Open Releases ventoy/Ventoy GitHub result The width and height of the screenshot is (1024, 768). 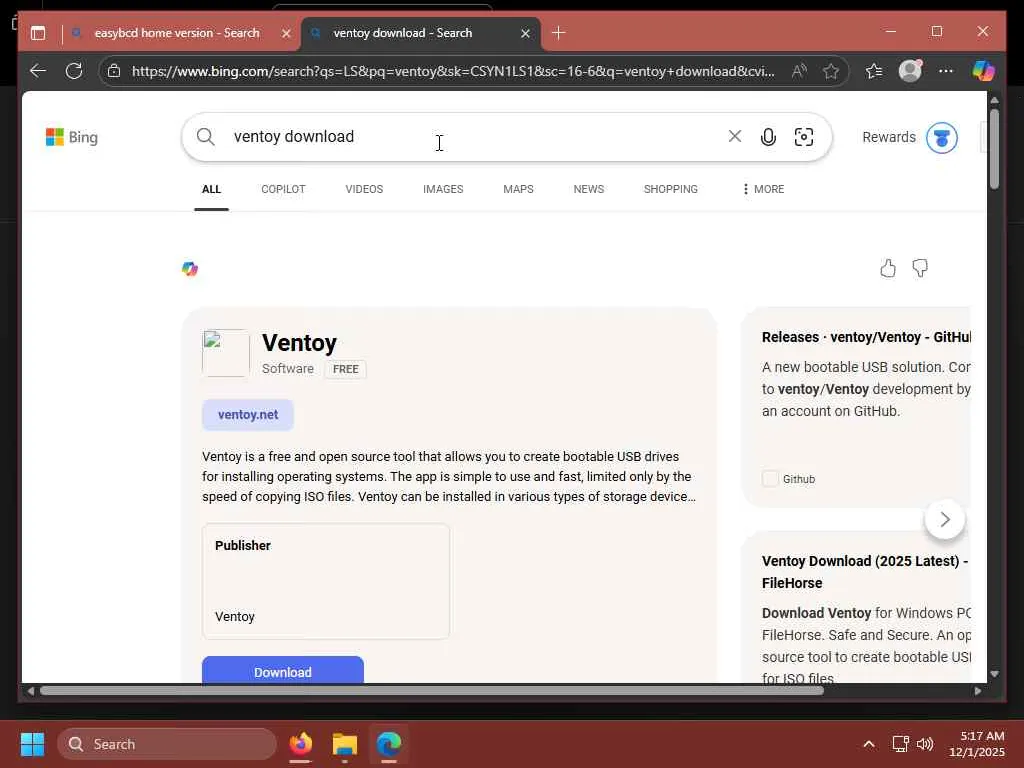point(866,337)
